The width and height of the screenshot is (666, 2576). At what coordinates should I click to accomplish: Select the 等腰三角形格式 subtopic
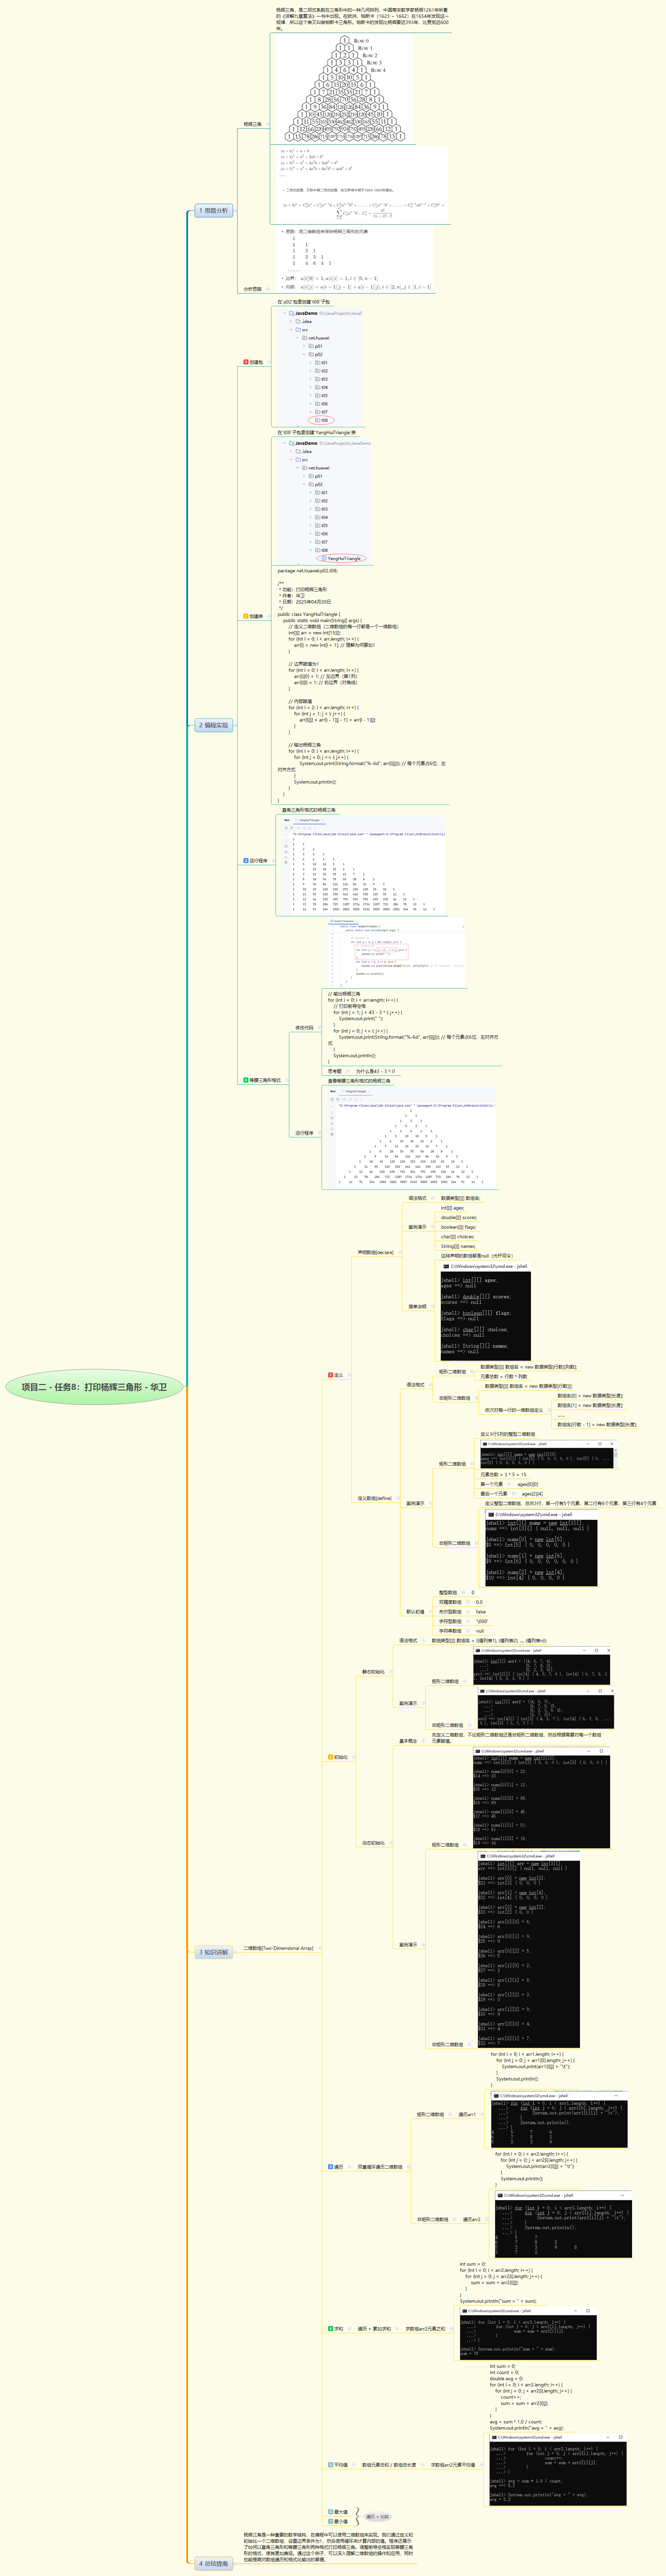(265, 1080)
